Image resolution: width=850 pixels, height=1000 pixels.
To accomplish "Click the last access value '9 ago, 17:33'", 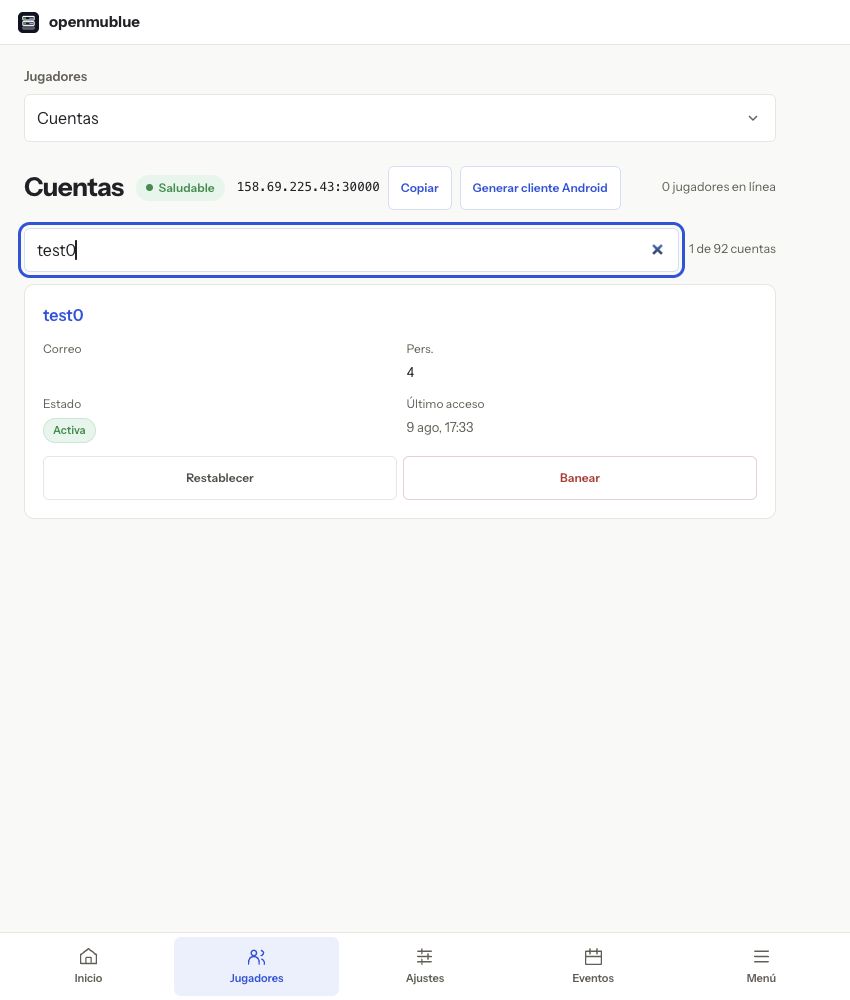I will pyautogui.click(x=440, y=427).
